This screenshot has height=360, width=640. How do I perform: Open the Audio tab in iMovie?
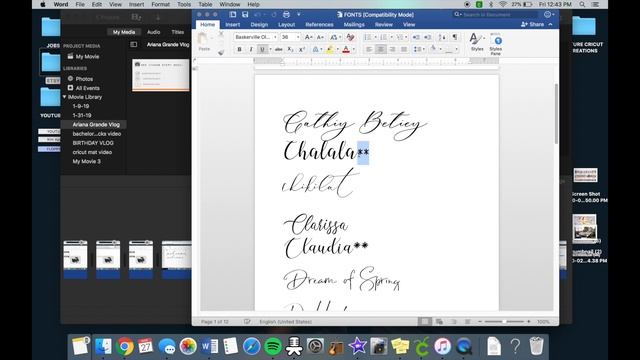[153, 32]
